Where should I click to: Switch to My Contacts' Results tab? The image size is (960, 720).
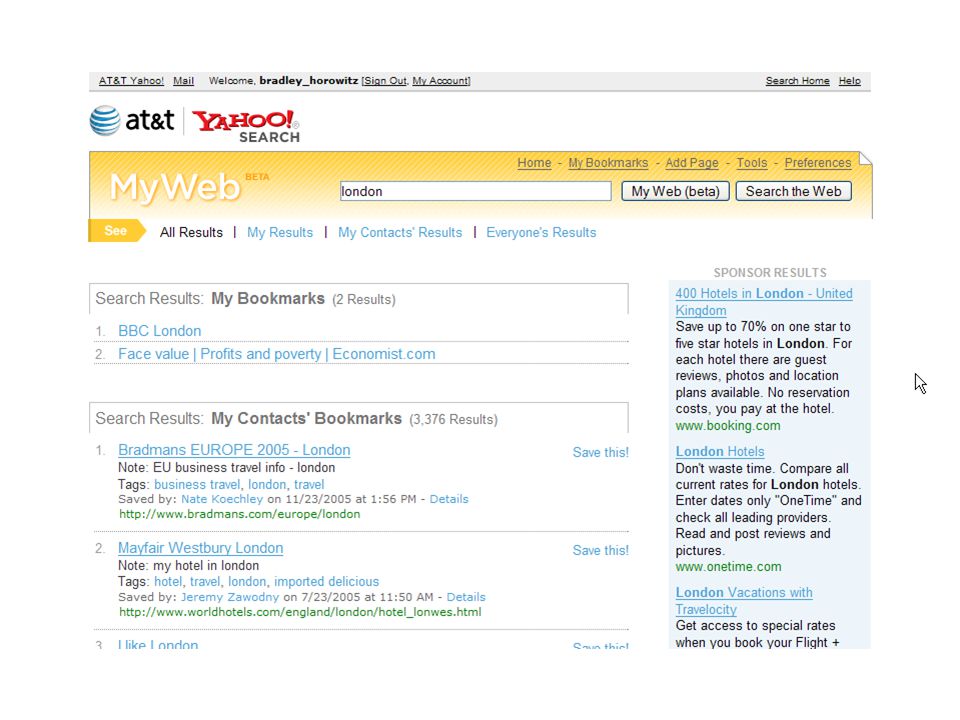tap(400, 233)
